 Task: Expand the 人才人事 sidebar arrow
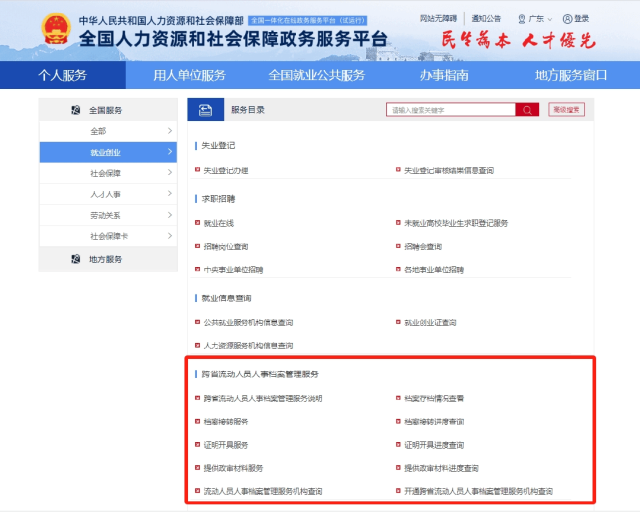click(170, 194)
